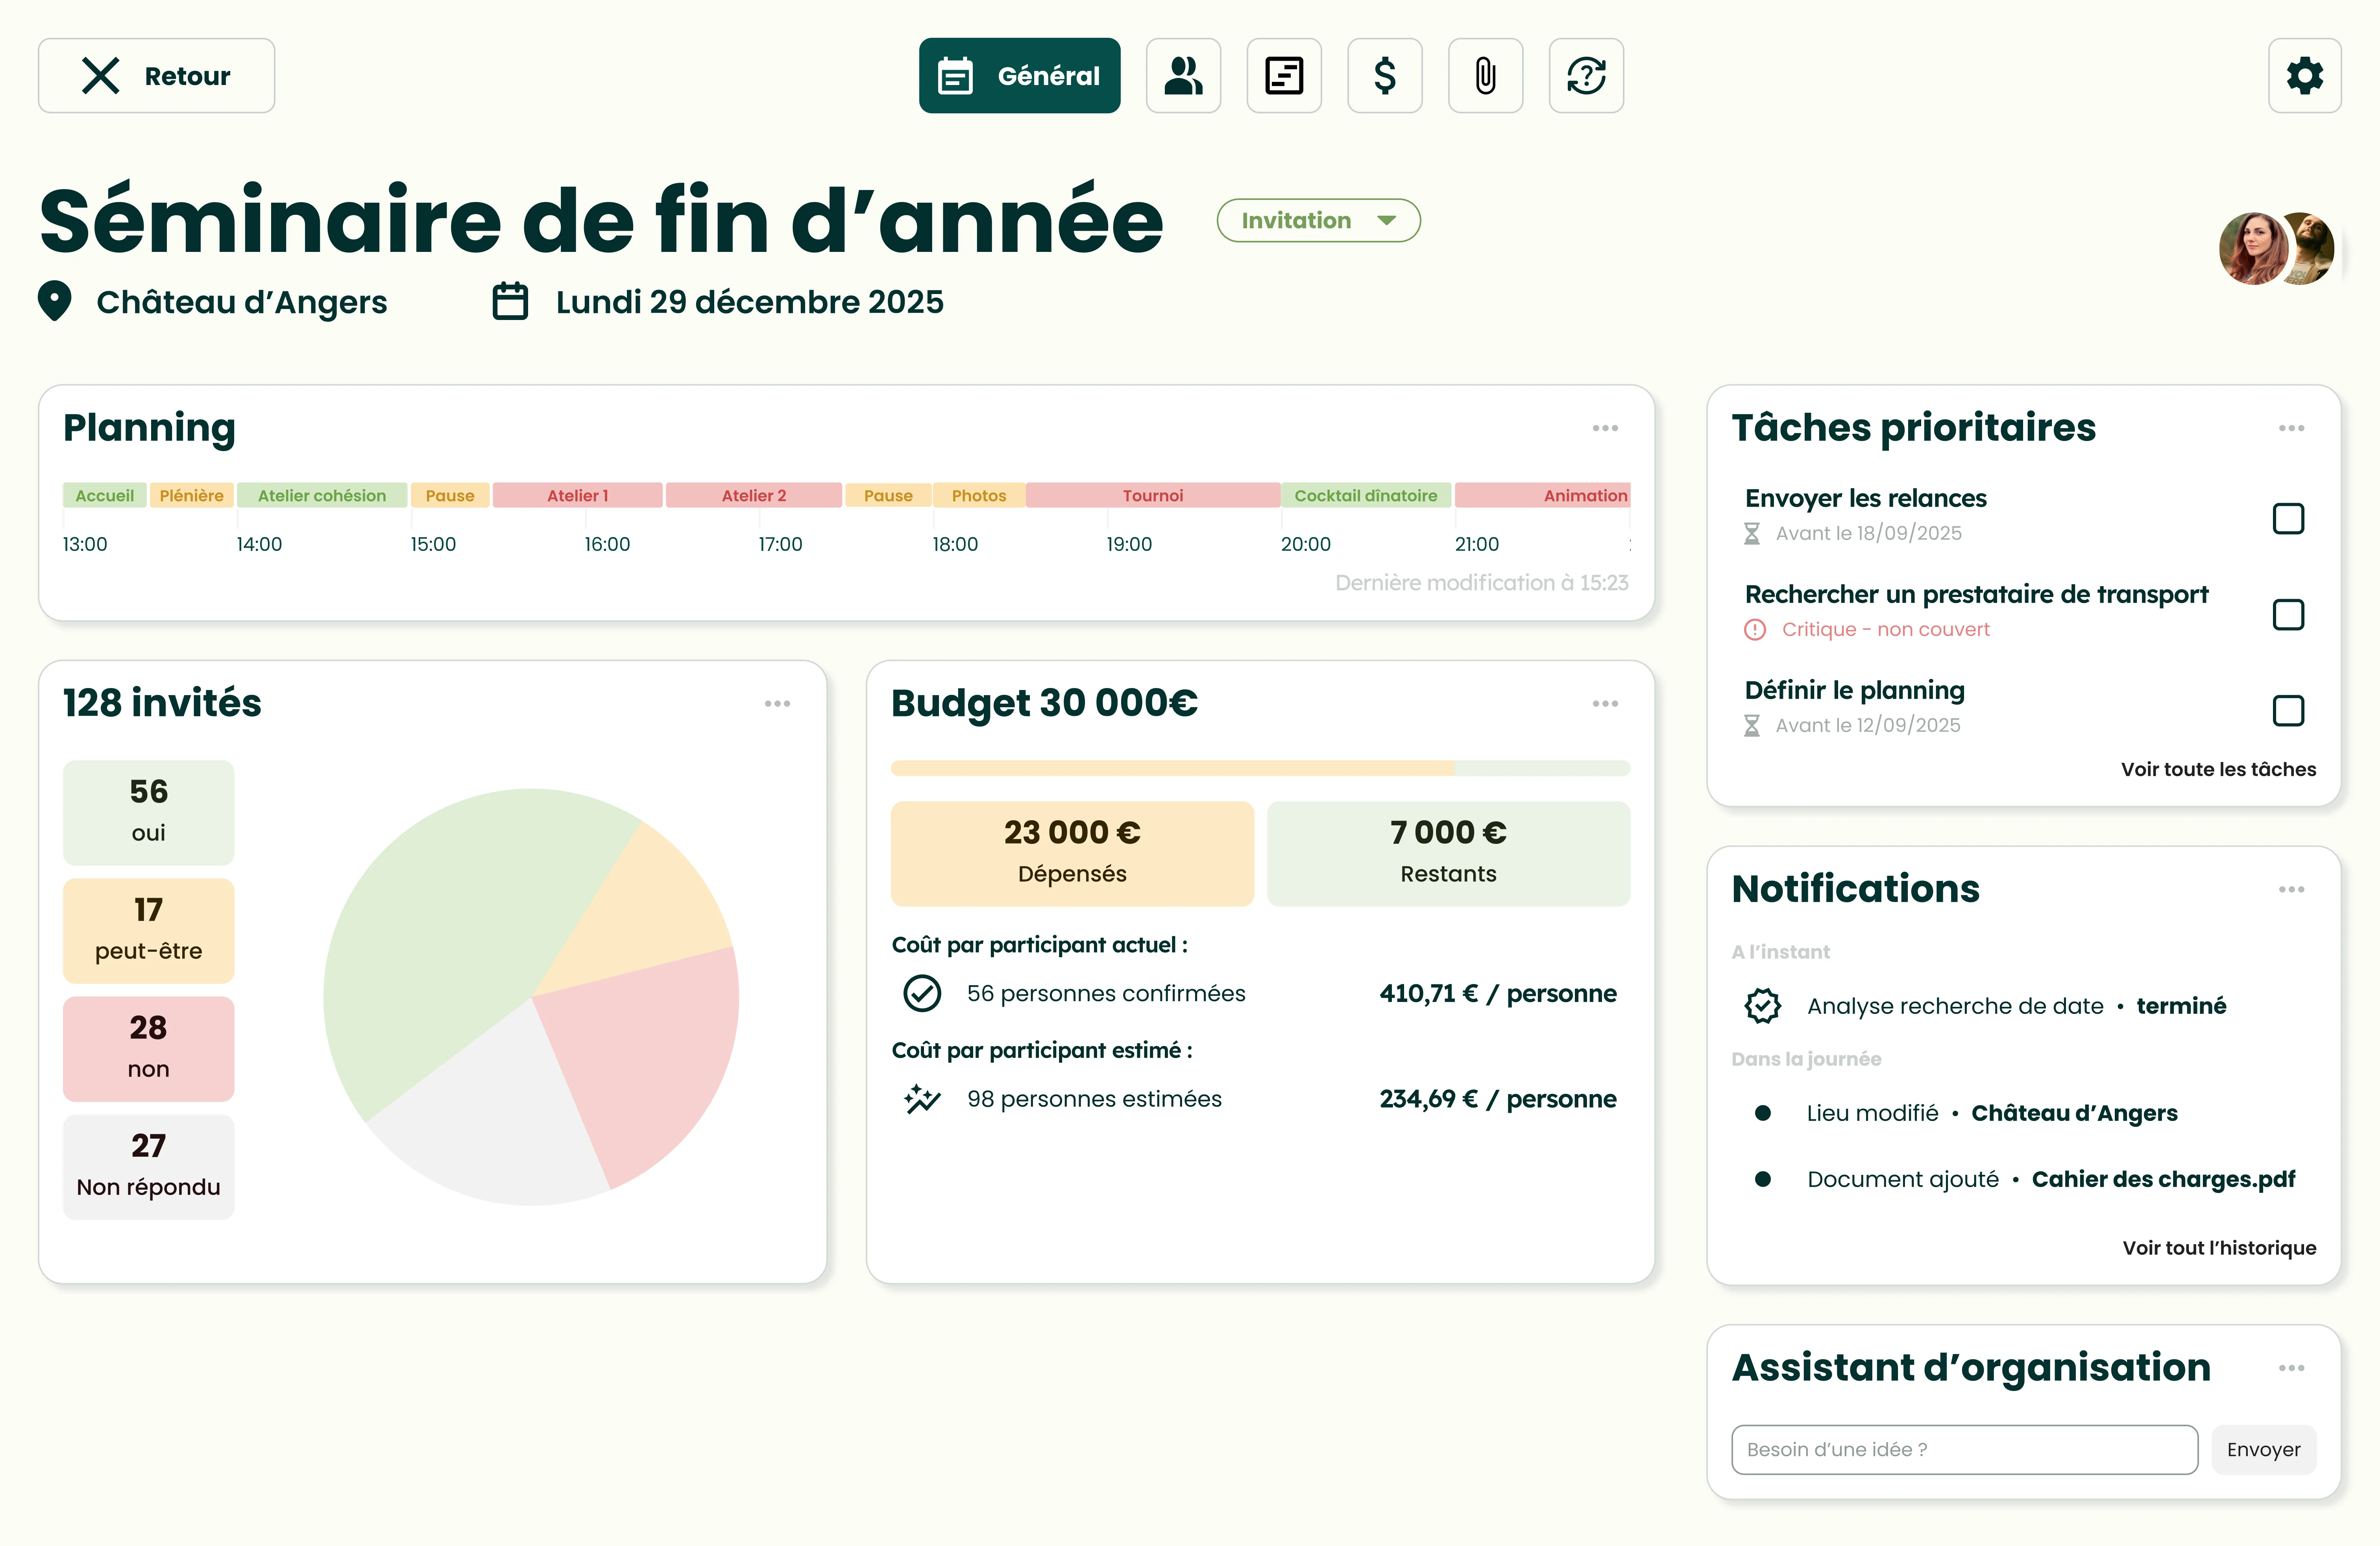Check the task Envoyer les relances

2288,518
